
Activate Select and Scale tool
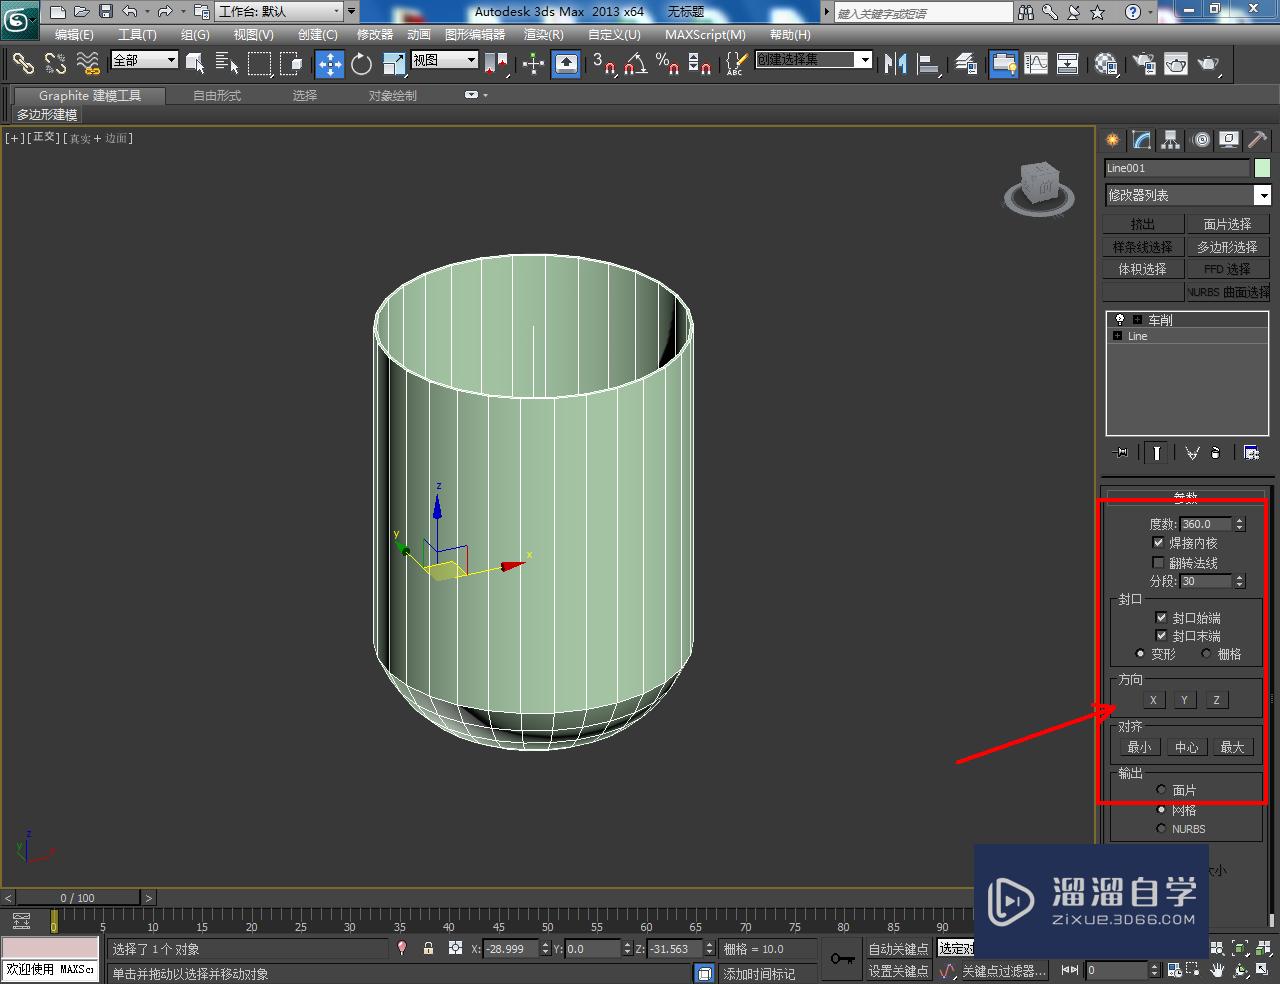pos(394,64)
